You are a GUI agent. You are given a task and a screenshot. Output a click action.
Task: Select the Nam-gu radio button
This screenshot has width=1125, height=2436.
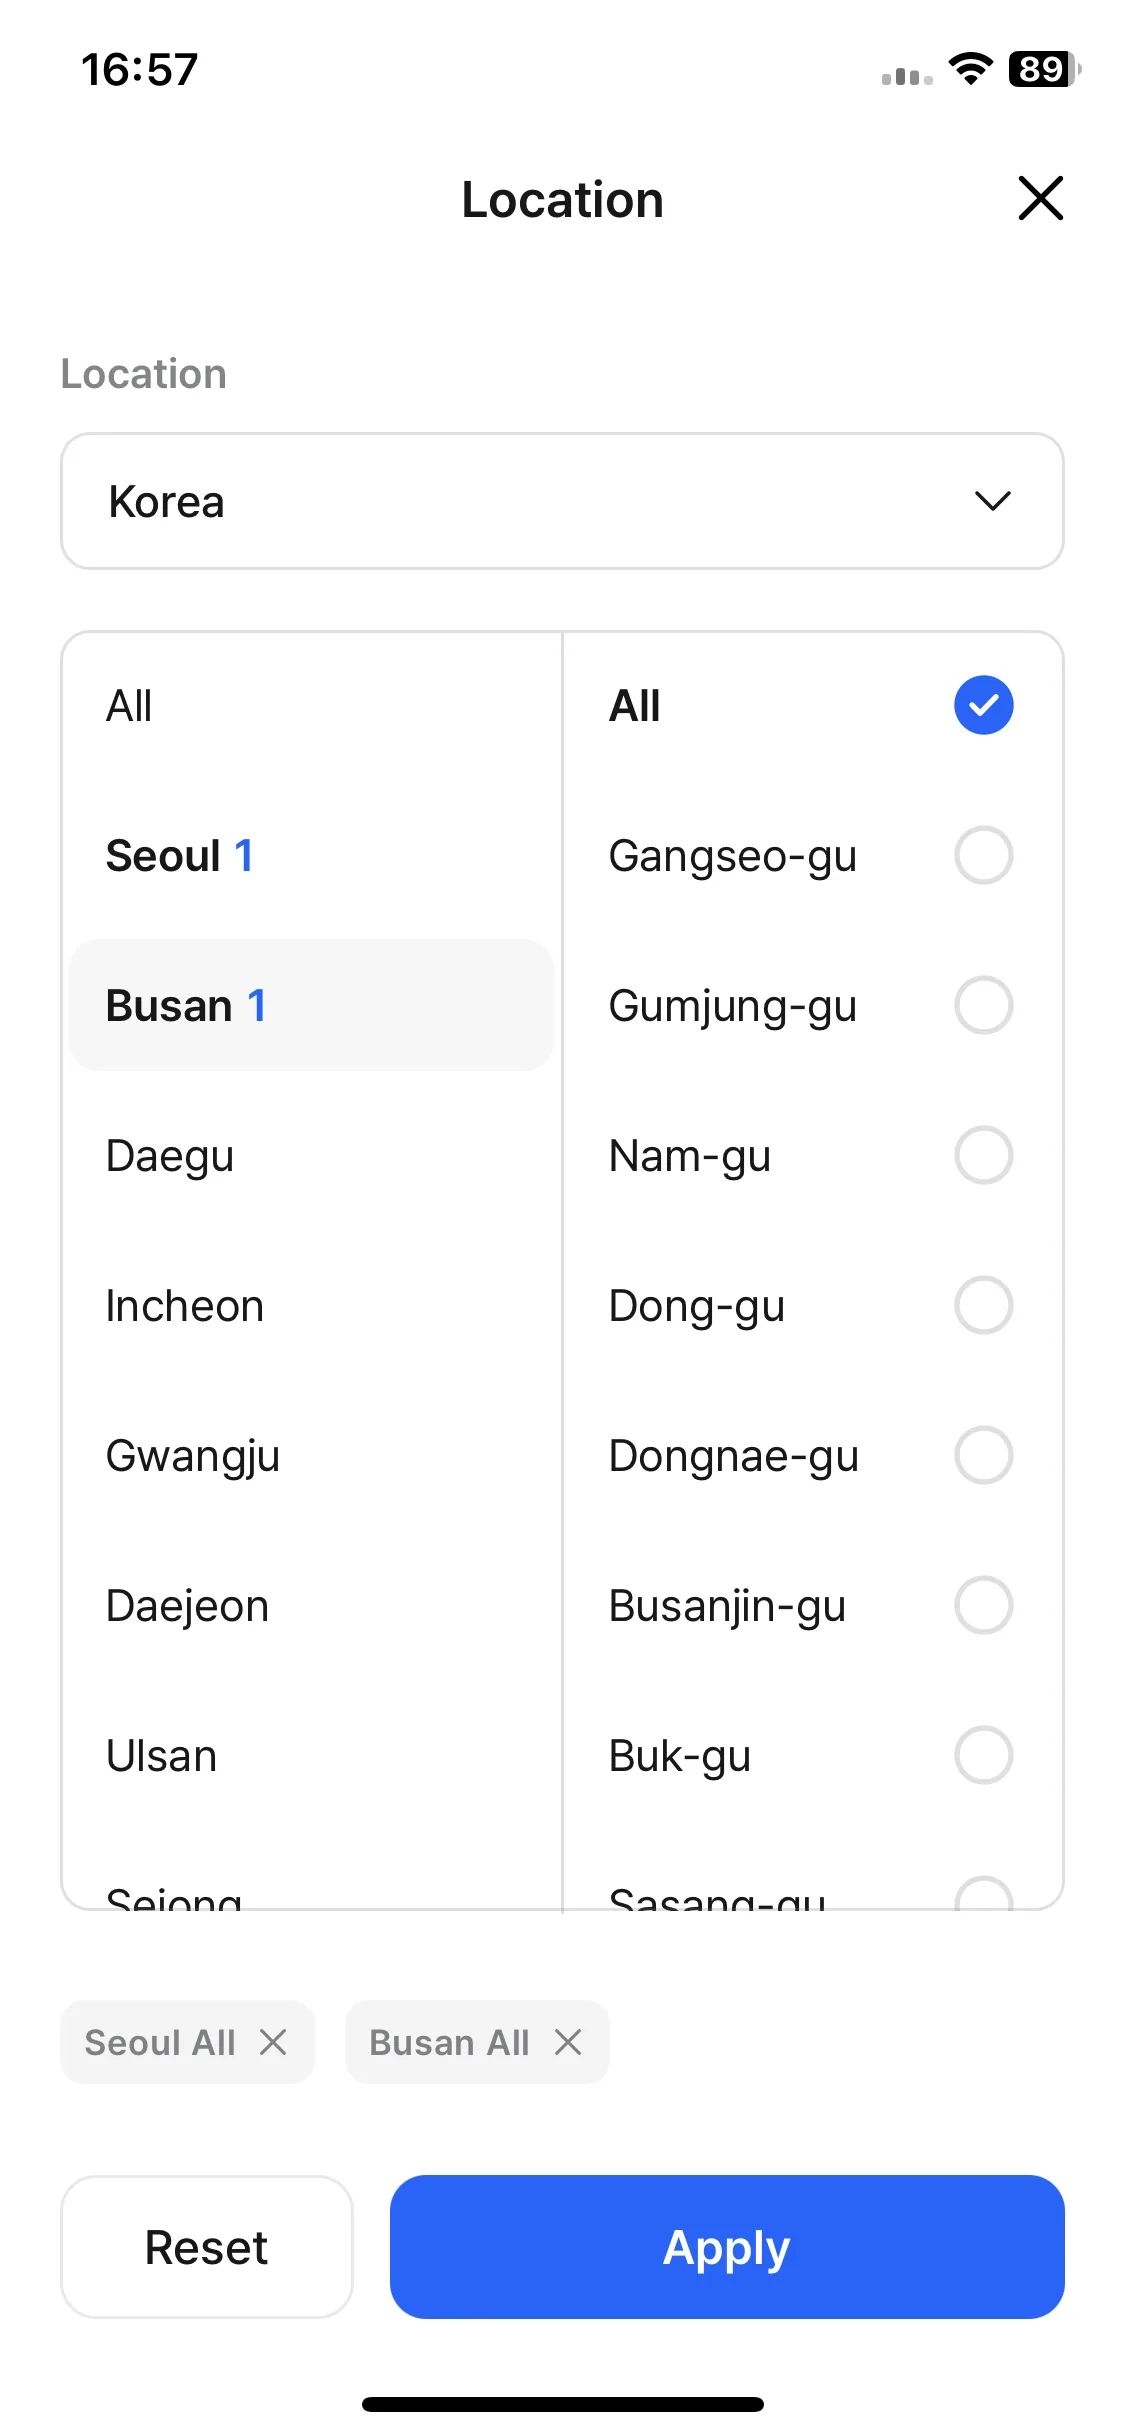983,1155
